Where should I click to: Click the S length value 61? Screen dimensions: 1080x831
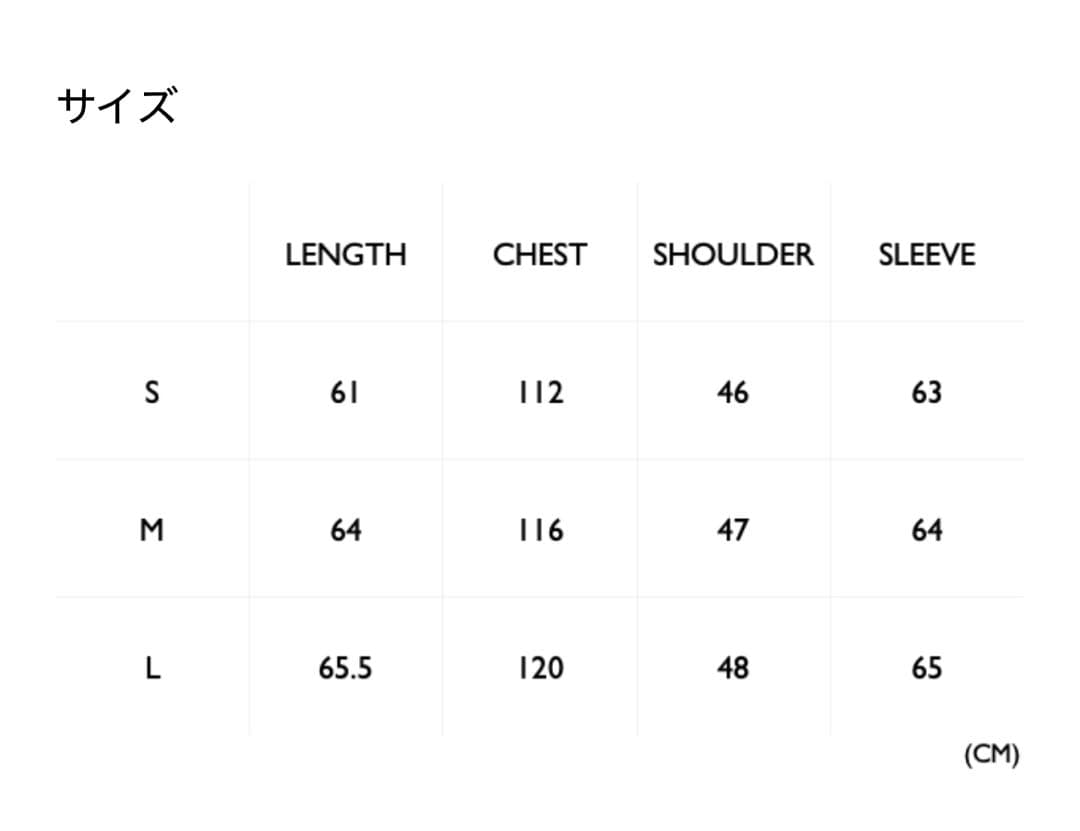345,392
